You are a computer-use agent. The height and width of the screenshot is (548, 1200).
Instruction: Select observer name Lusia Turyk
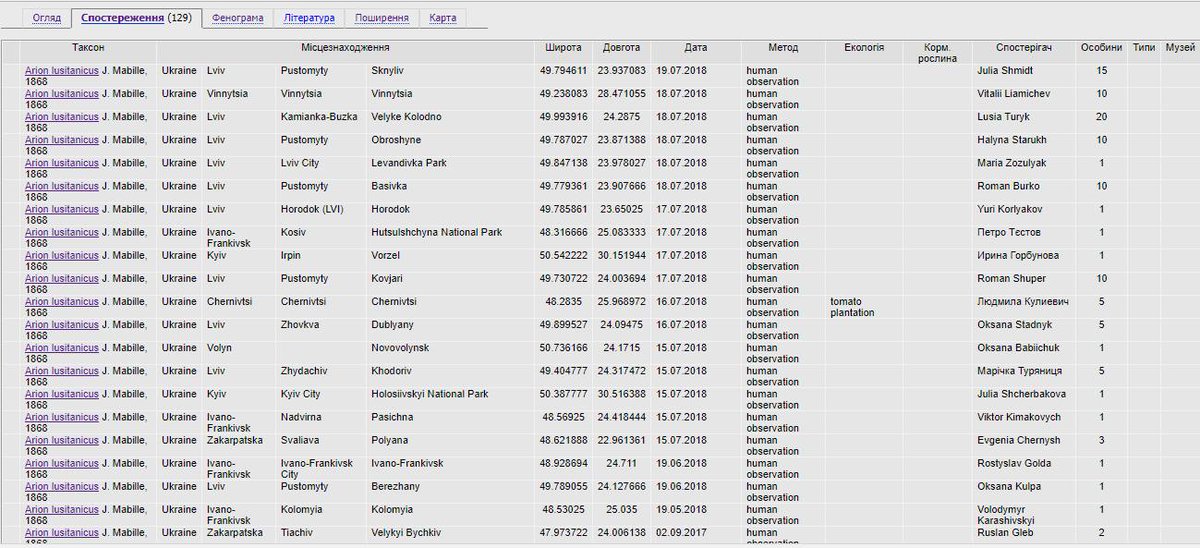point(1005,116)
